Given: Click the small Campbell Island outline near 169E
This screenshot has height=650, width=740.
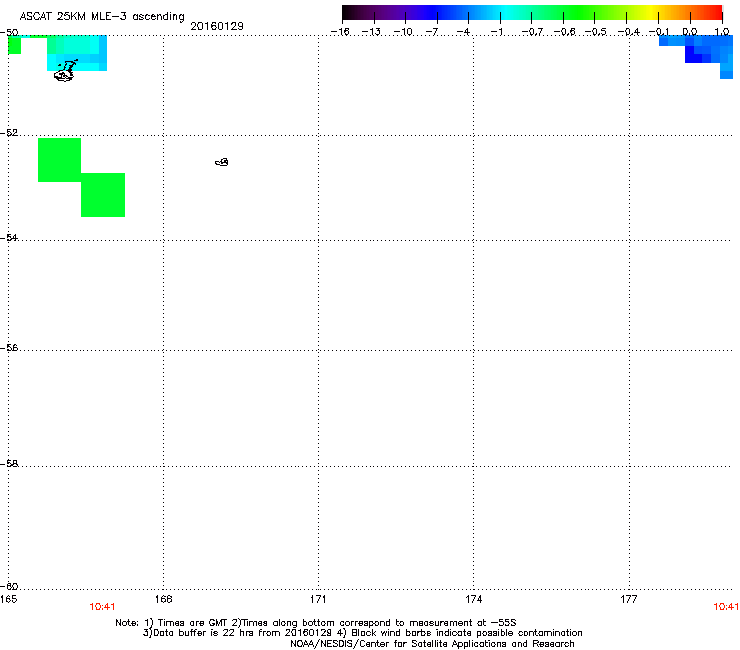Looking at the screenshot, I should point(222,162).
